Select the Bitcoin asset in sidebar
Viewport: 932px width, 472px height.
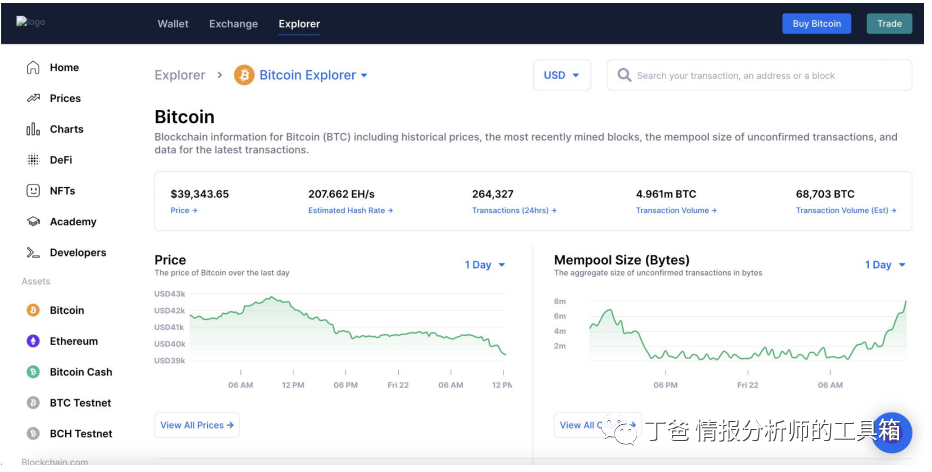[x=67, y=310]
